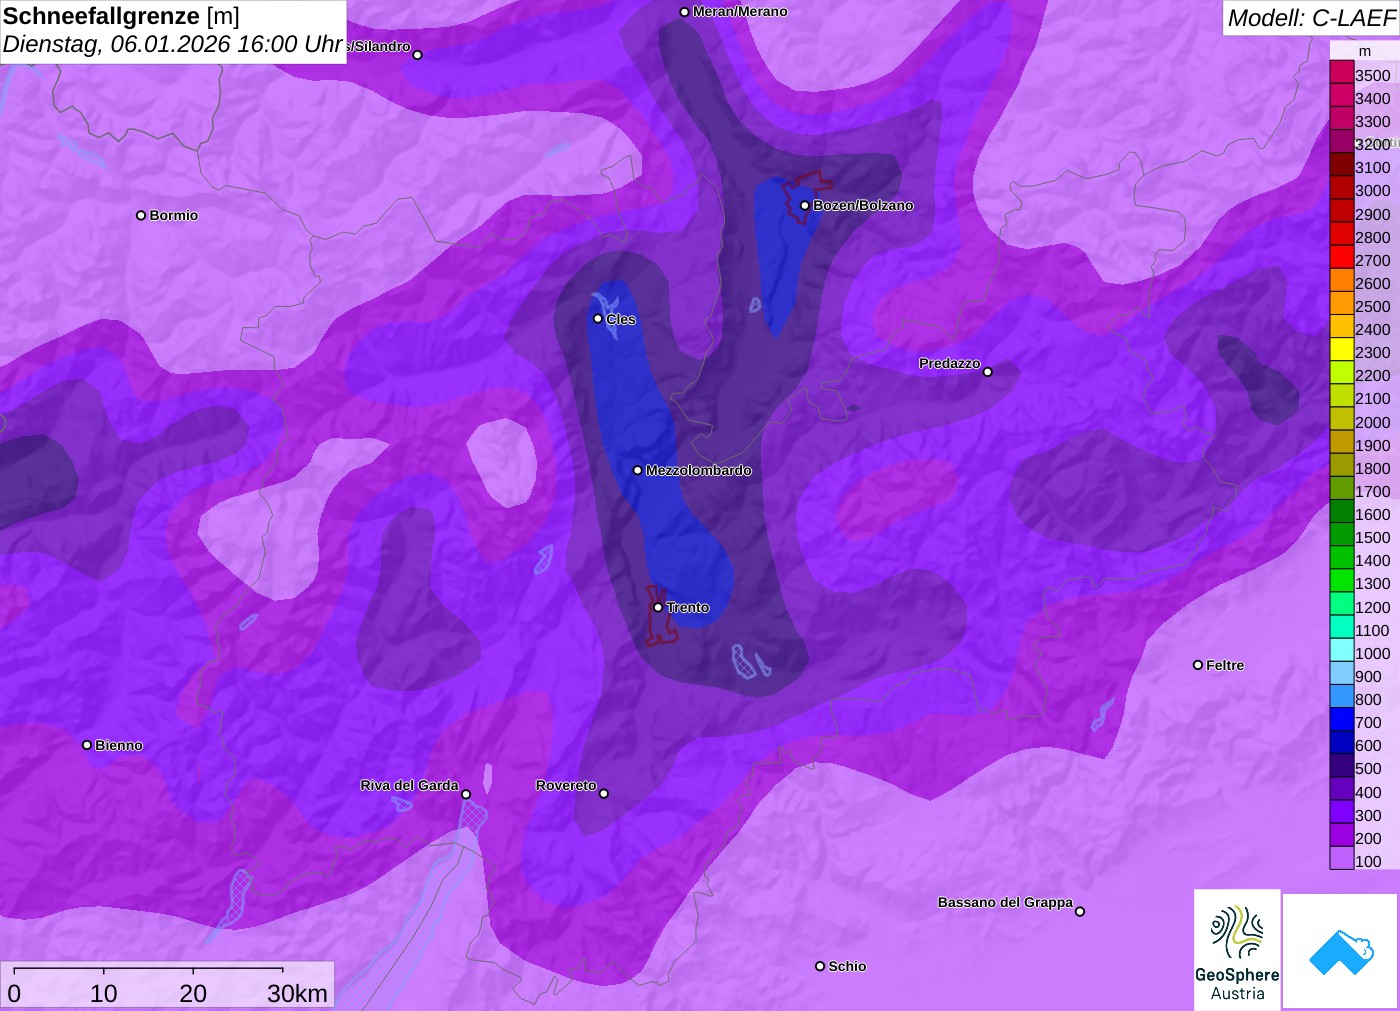Select the 500 m dark purple swatch

click(1342, 765)
